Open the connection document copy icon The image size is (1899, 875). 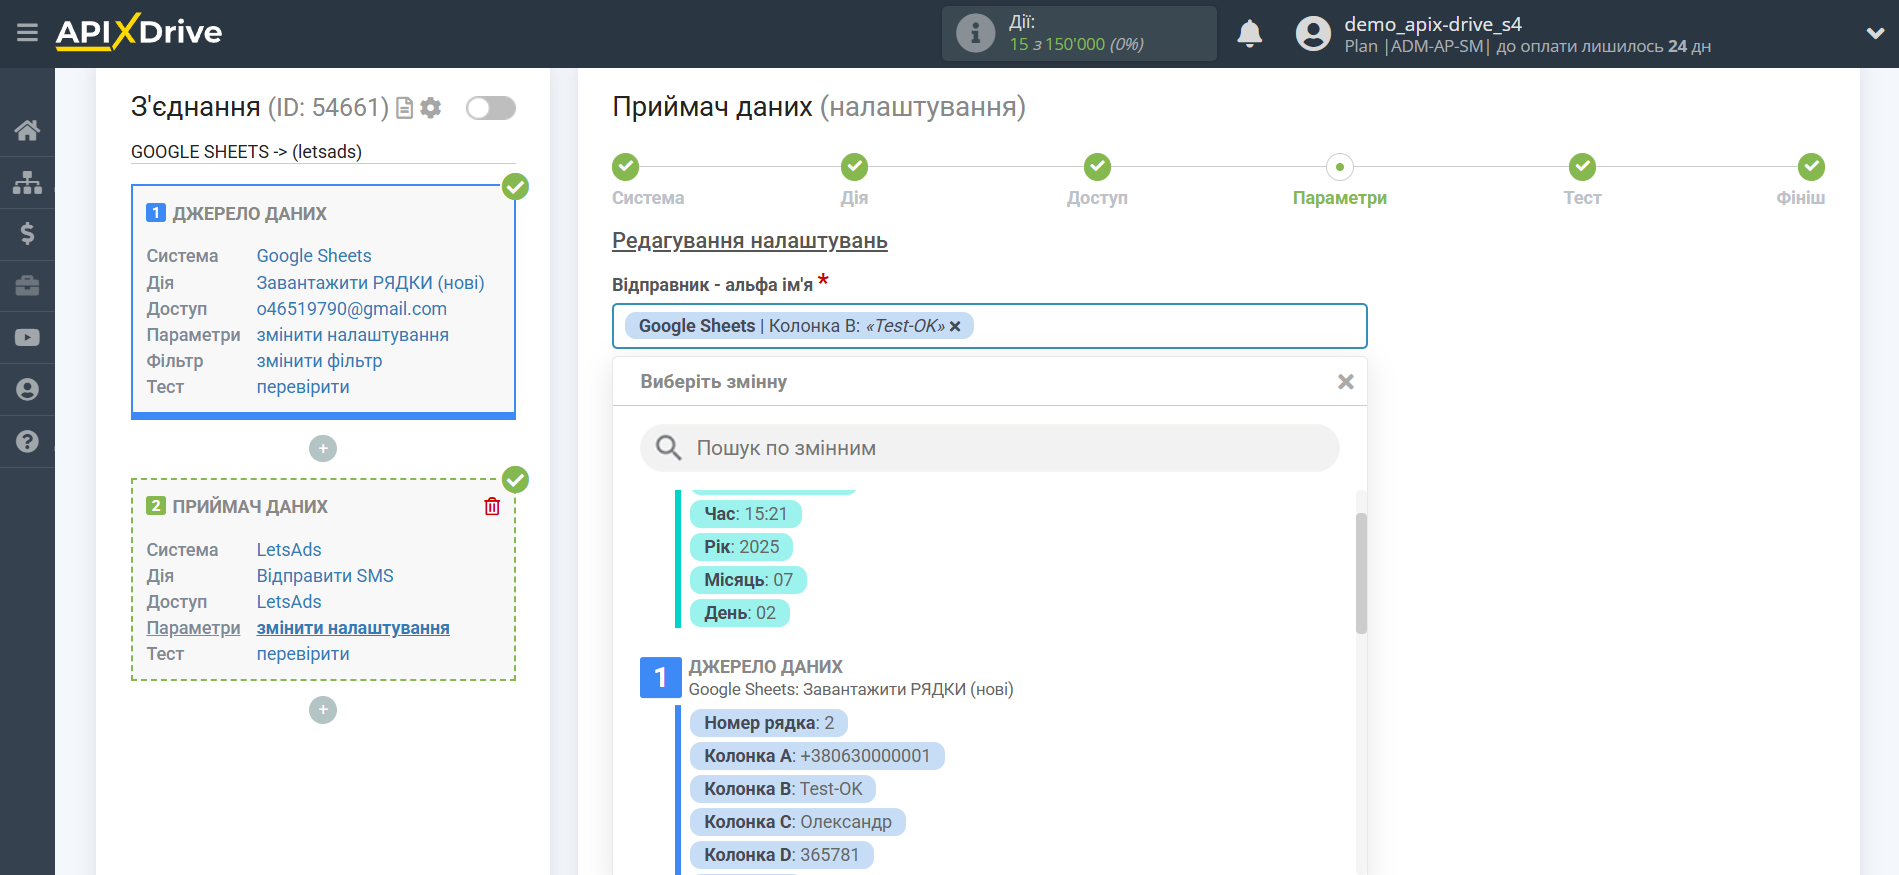[x=405, y=108]
